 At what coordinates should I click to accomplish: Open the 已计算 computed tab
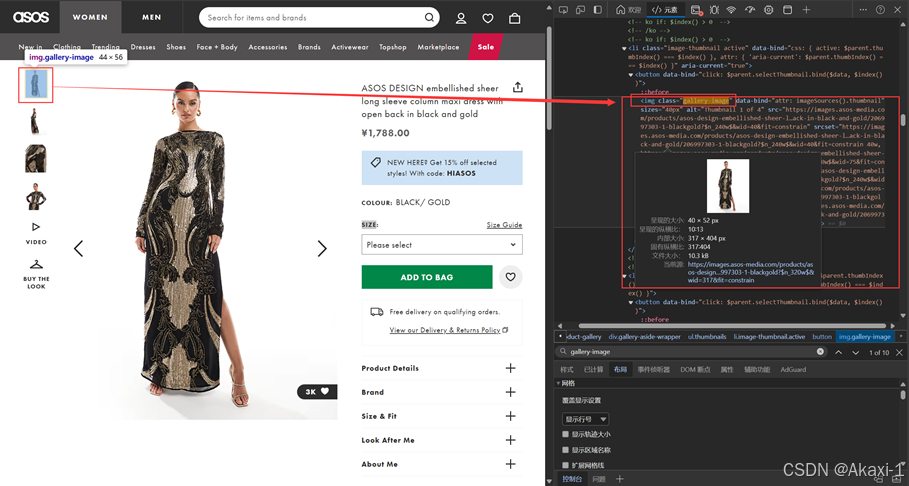[593, 369]
